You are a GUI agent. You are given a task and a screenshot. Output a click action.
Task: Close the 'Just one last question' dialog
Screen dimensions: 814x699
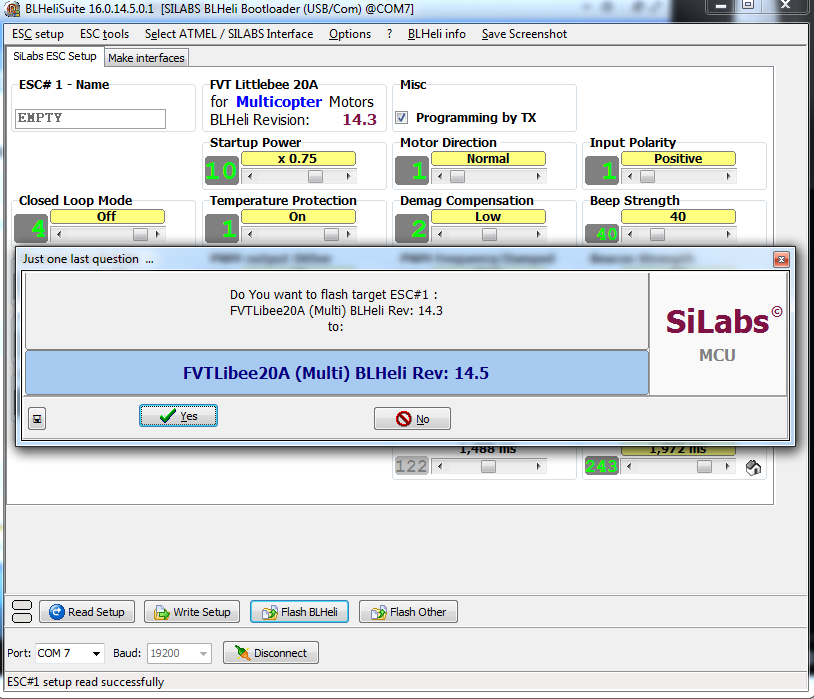[x=781, y=259]
